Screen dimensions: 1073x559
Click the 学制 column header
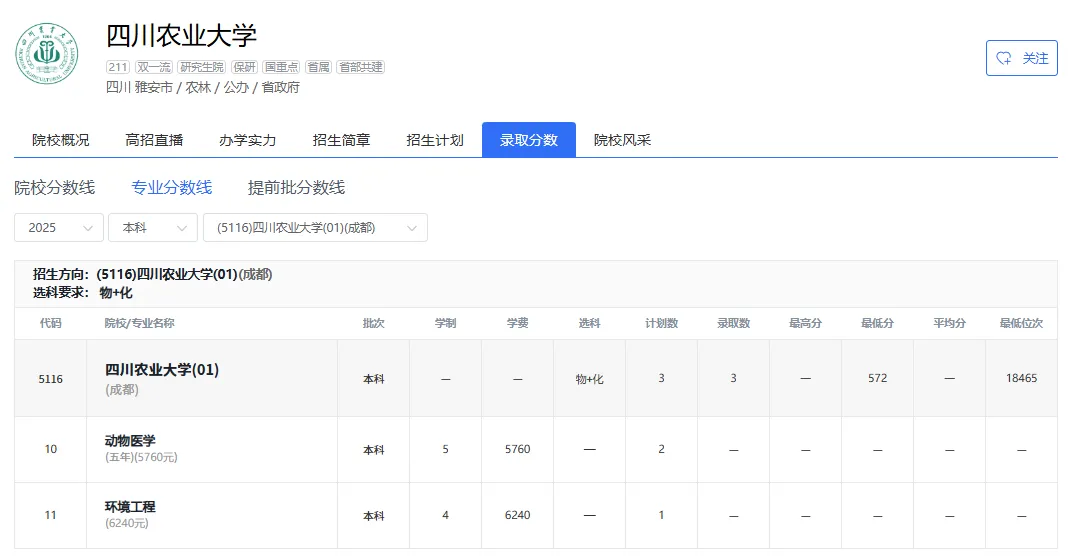[x=445, y=323]
